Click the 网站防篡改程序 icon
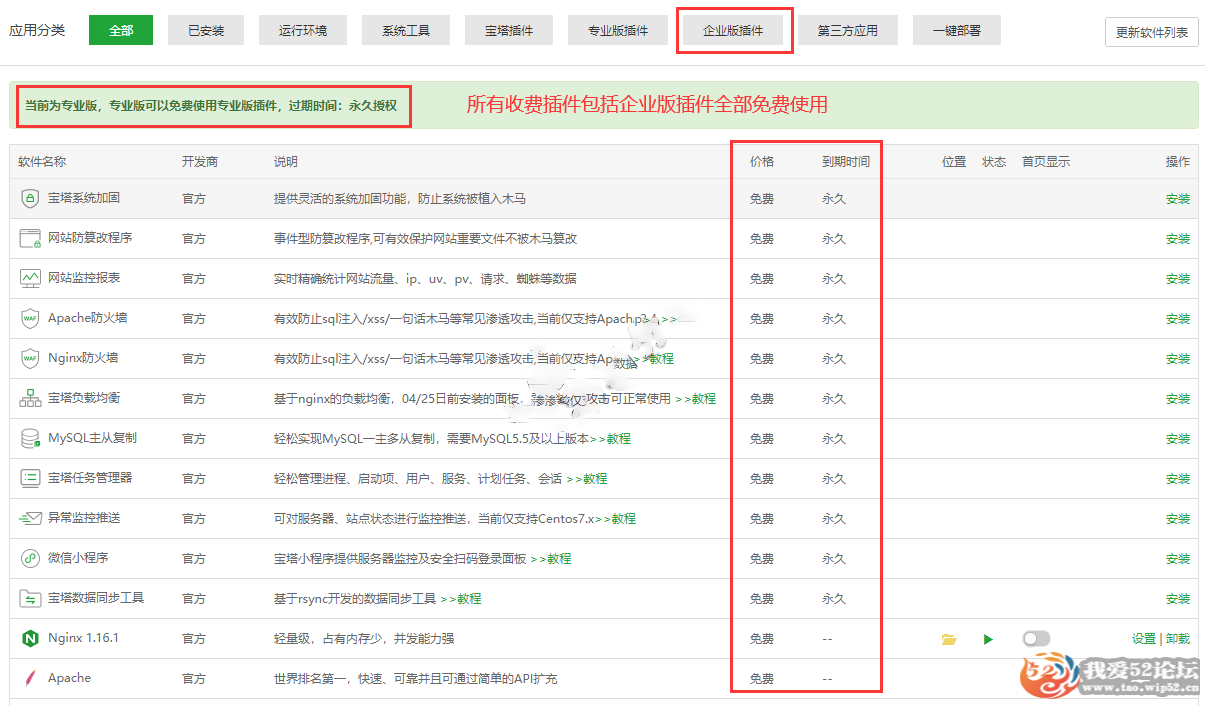Viewport: 1205px width, 706px height. point(30,239)
